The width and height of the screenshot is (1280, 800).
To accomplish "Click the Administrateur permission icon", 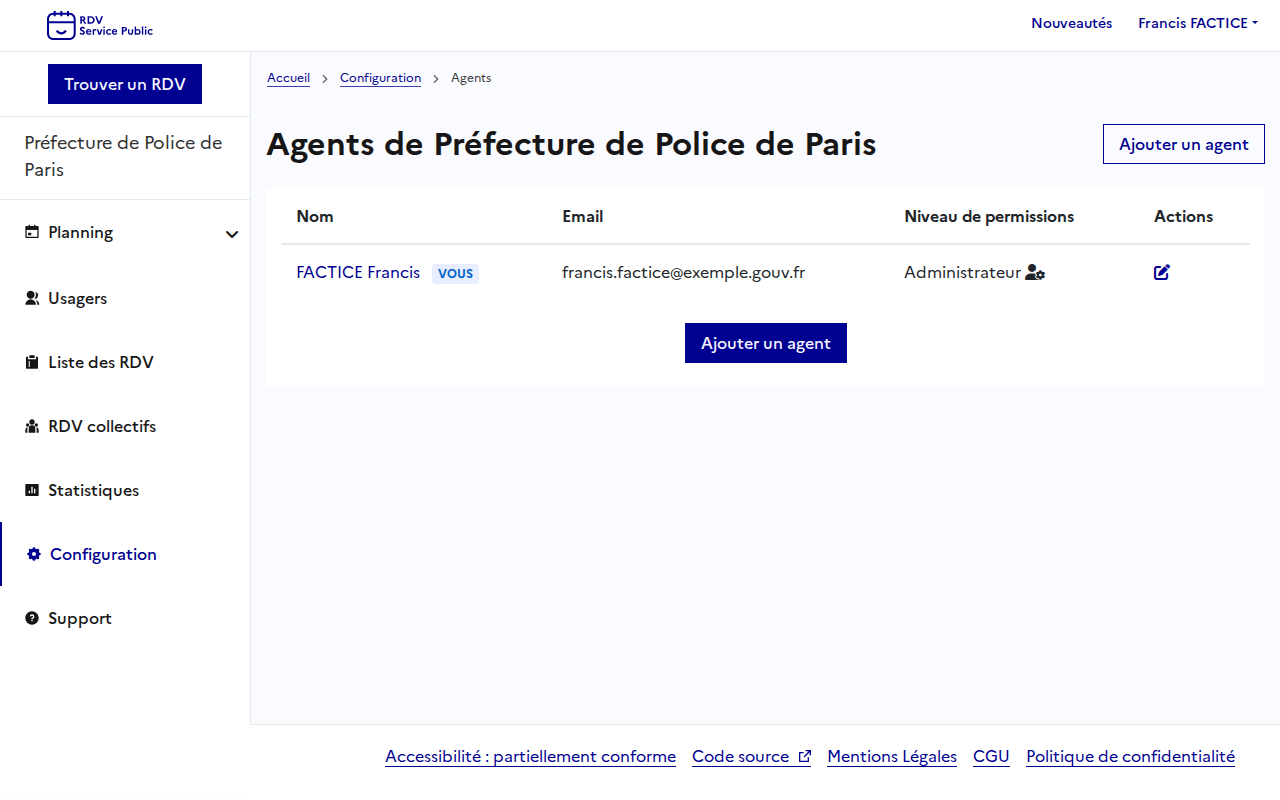I will click(x=1035, y=273).
